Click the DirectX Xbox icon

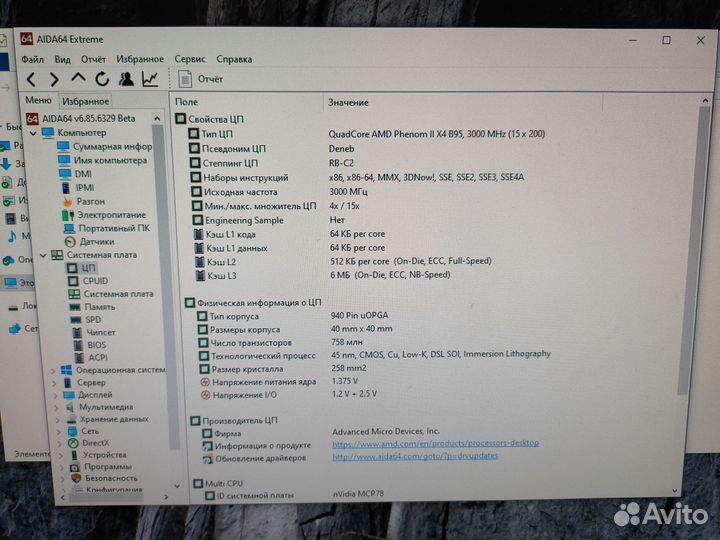pyautogui.click(x=73, y=443)
